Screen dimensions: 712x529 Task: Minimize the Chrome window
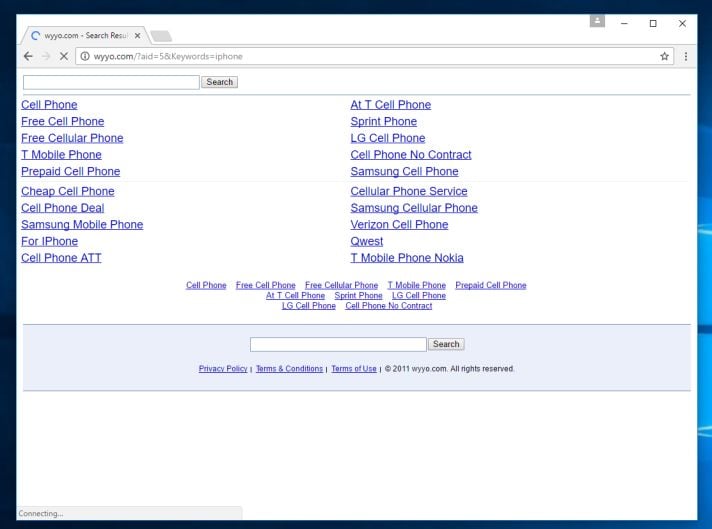624,23
